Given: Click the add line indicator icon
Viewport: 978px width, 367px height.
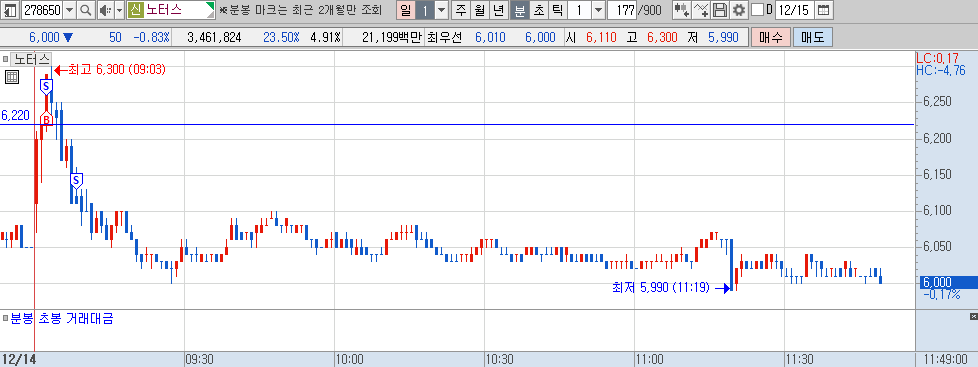Looking at the screenshot, I should (x=702, y=9).
